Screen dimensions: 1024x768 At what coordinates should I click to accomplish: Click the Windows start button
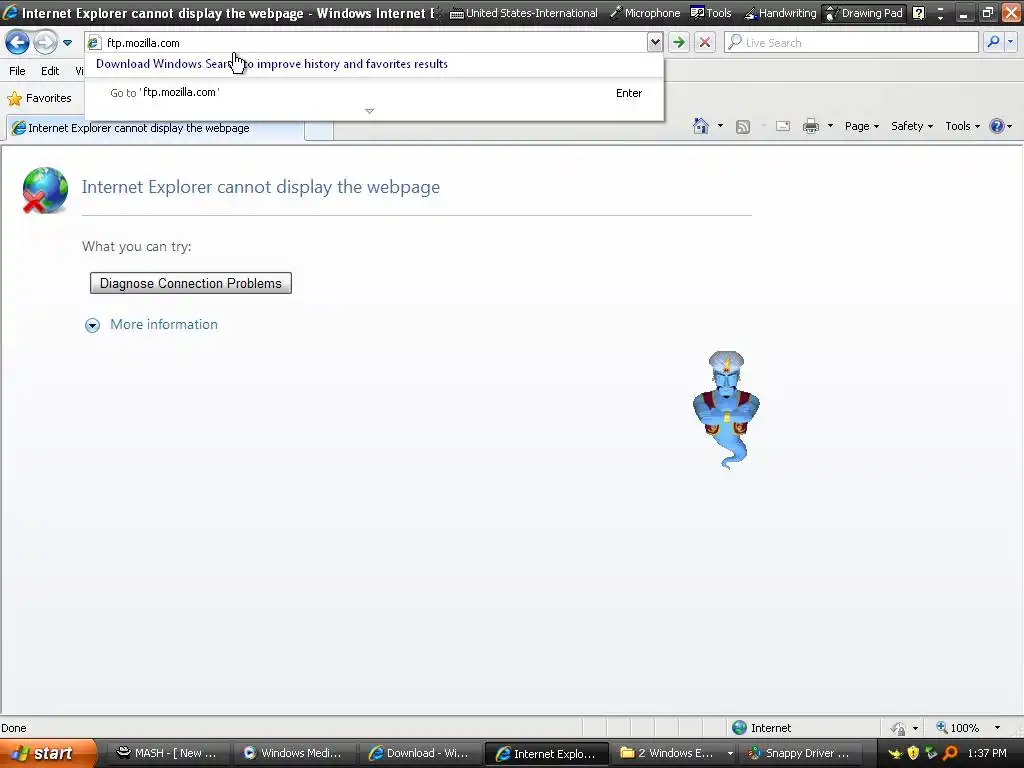point(48,753)
